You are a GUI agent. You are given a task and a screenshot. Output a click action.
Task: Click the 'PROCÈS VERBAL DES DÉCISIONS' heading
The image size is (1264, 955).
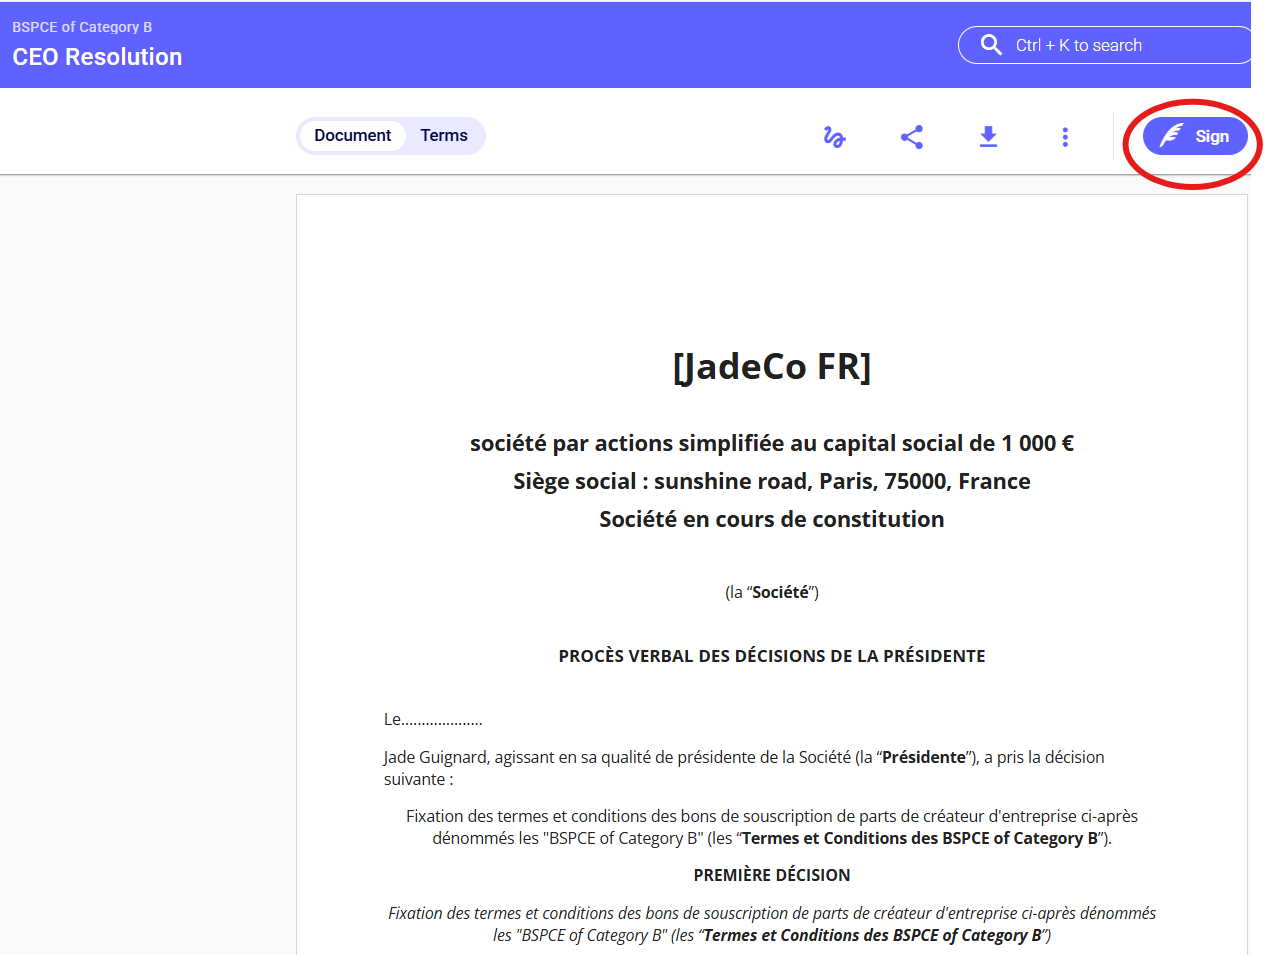click(x=771, y=656)
